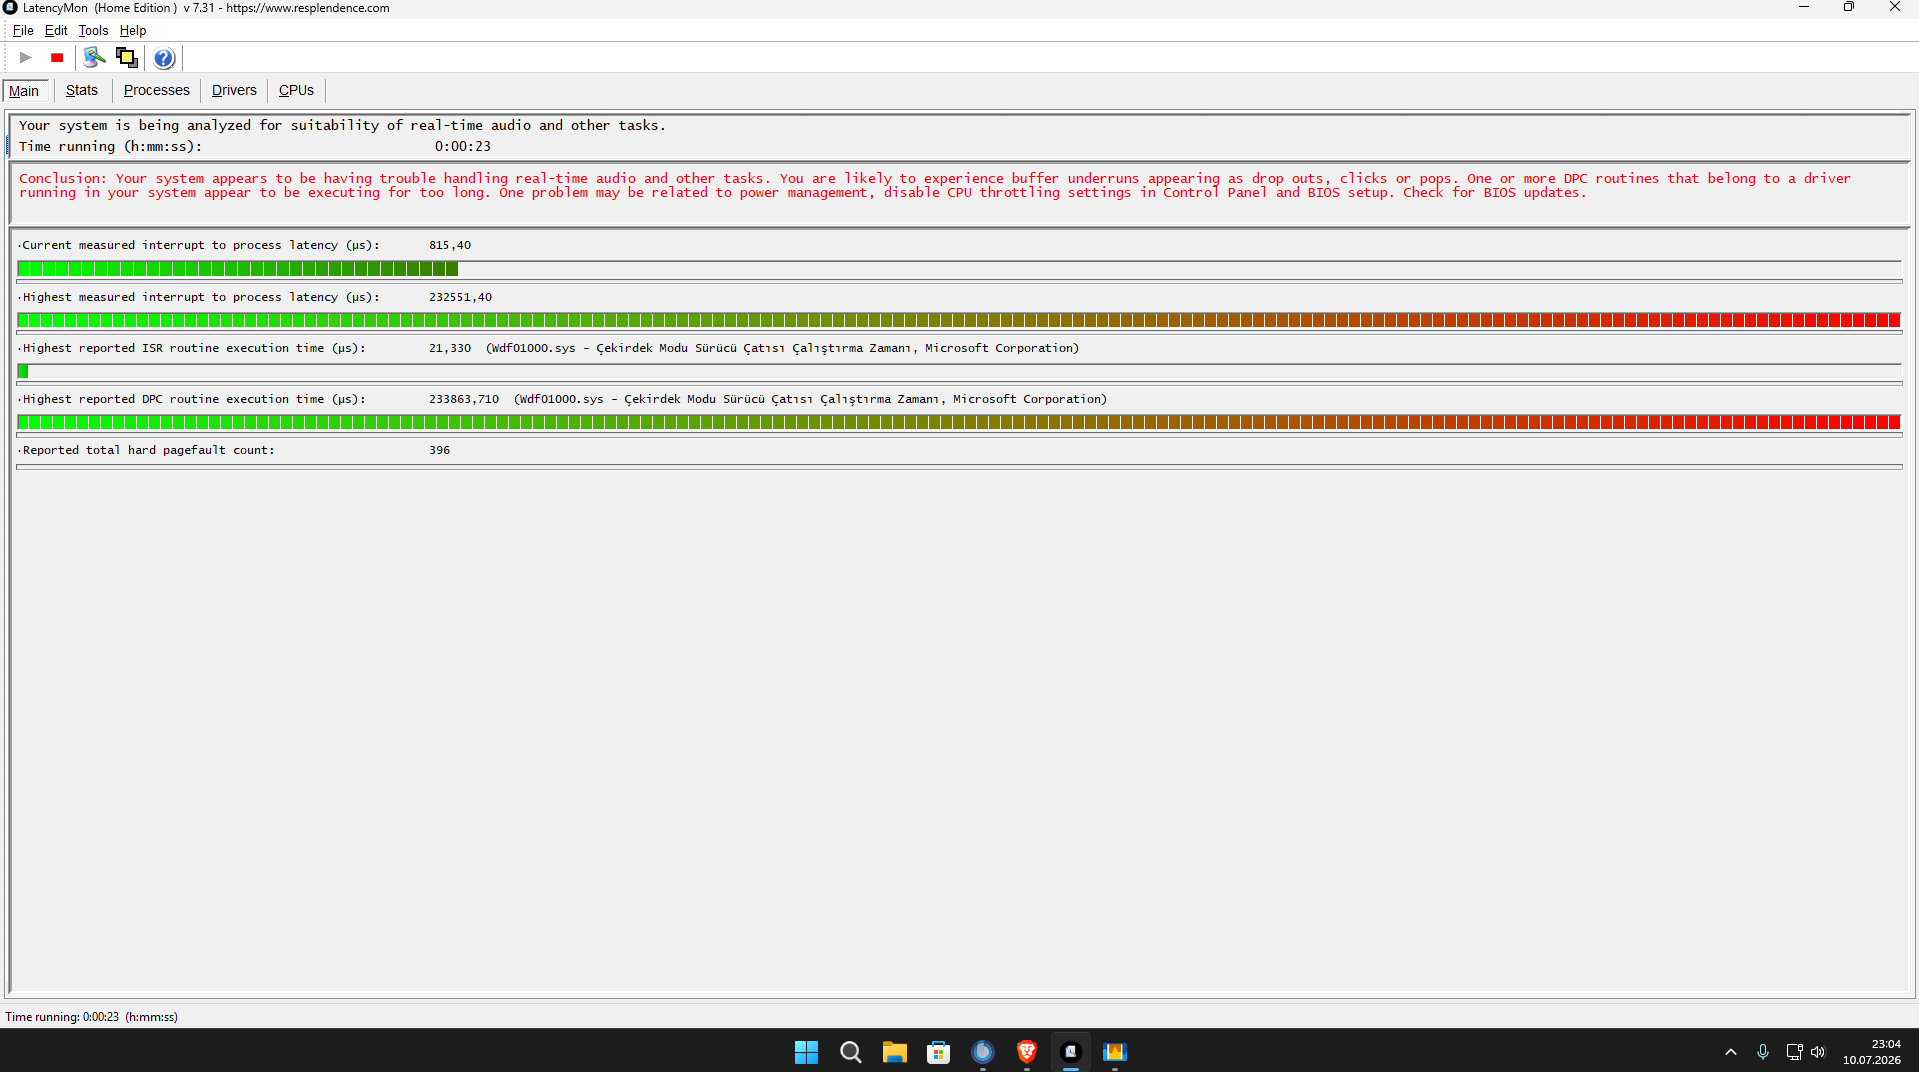Click the Start monitoring play button
Screen dimensions: 1919x1072
tap(26, 58)
